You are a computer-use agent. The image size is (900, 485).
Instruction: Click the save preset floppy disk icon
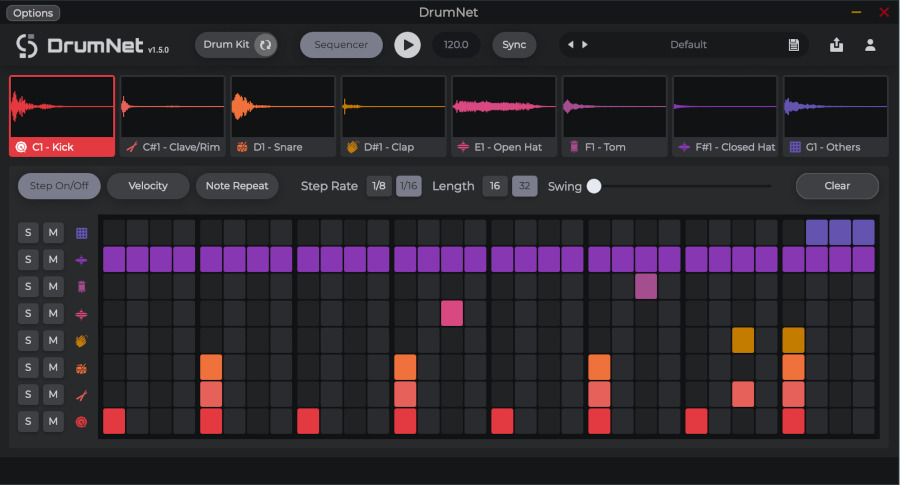(793, 45)
